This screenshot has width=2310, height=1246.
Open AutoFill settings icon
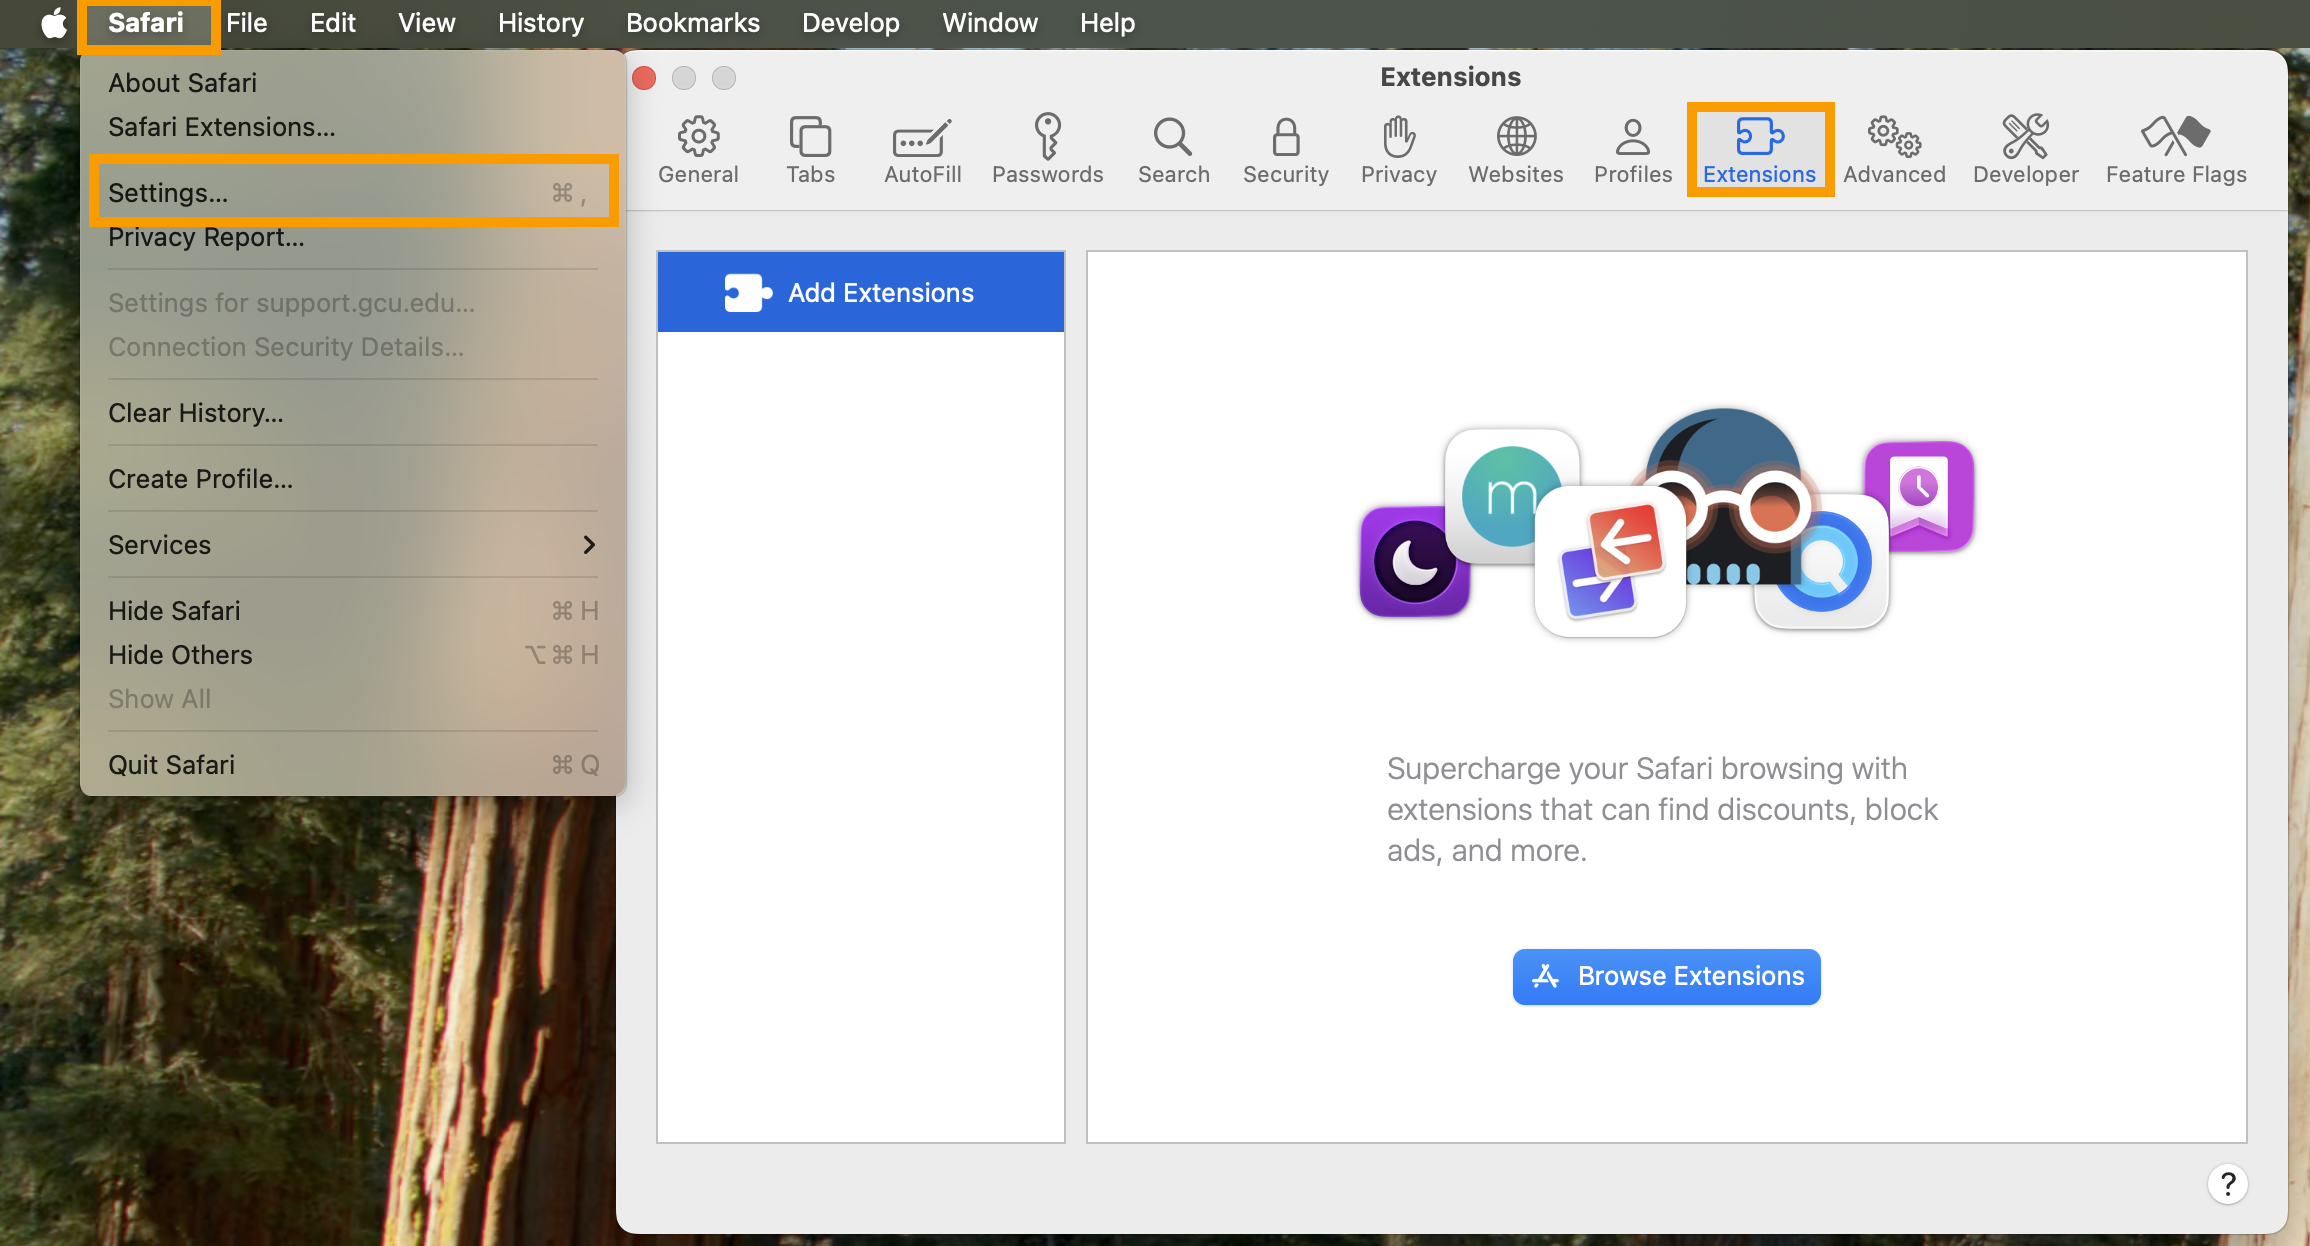click(922, 150)
